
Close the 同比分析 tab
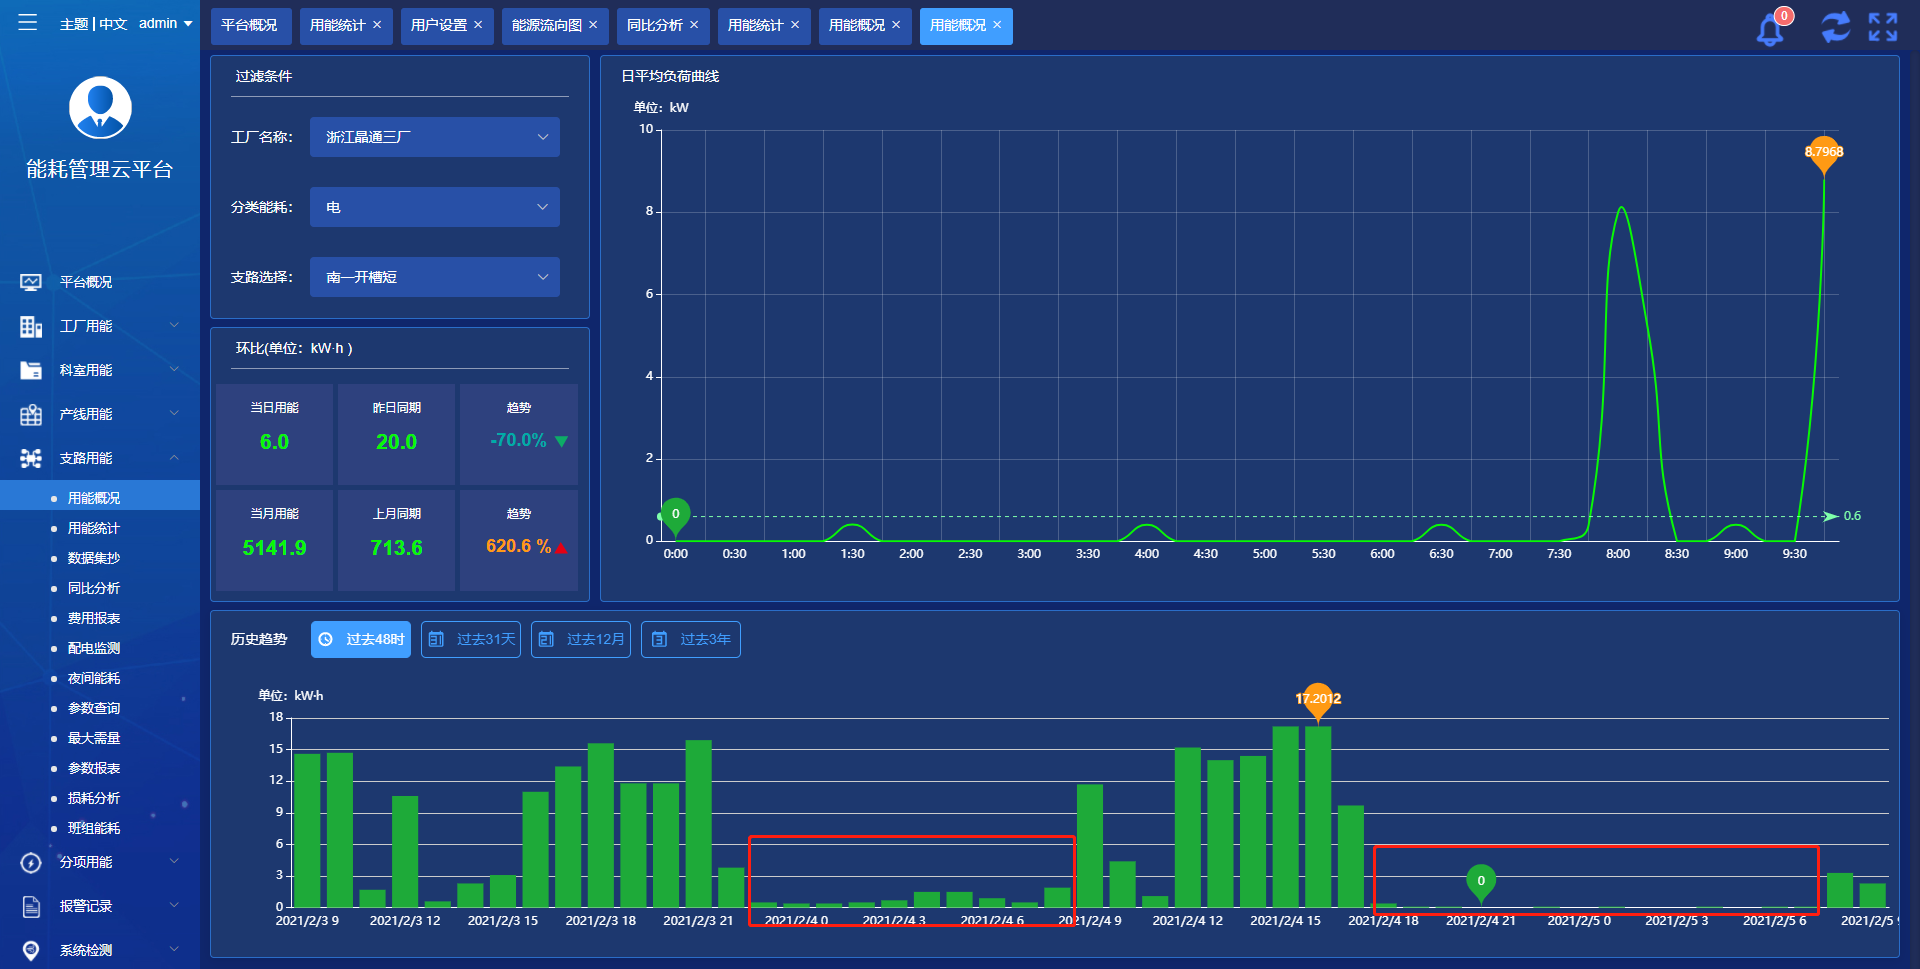(x=694, y=25)
